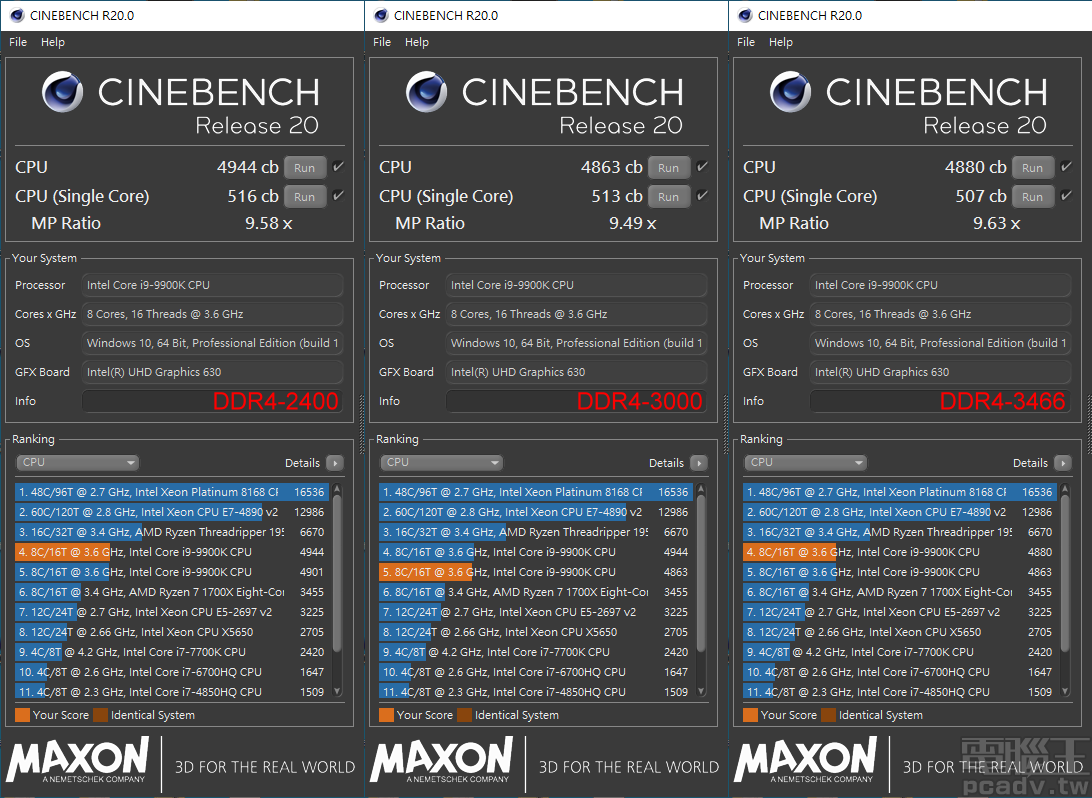Screen dimensions: 1092x798
Task: Click the down scroll arrow of the left ranking list
Action: [x=339, y=691]
